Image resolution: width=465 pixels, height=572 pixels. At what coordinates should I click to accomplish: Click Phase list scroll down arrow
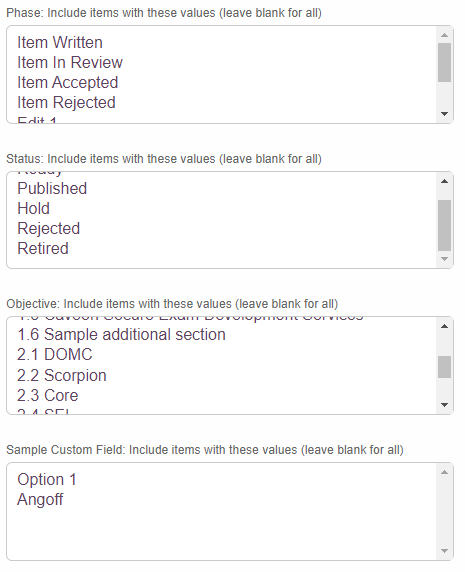coord(444,114)
